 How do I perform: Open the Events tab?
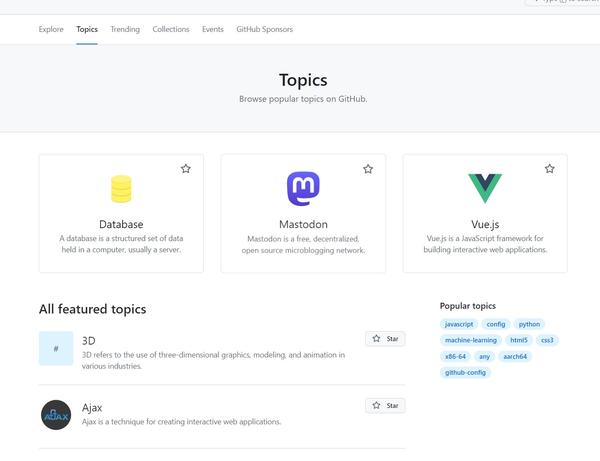(213, 30)
